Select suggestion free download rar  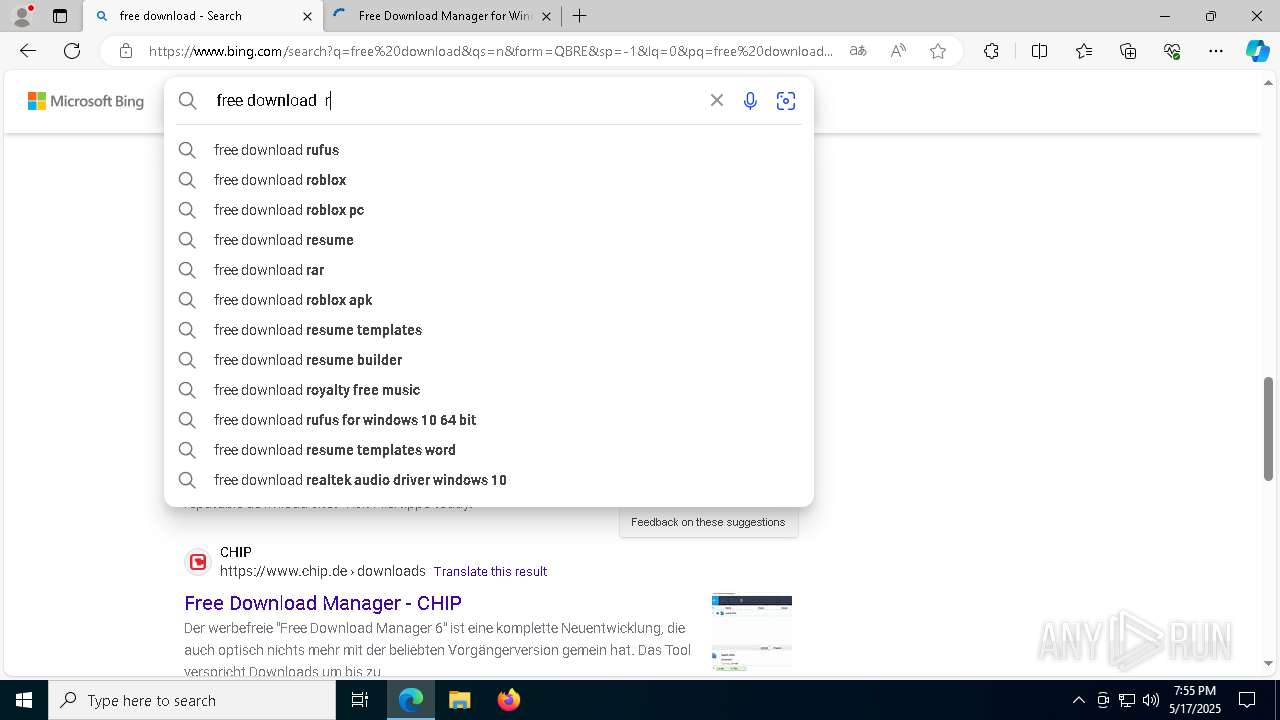point(489,270)
